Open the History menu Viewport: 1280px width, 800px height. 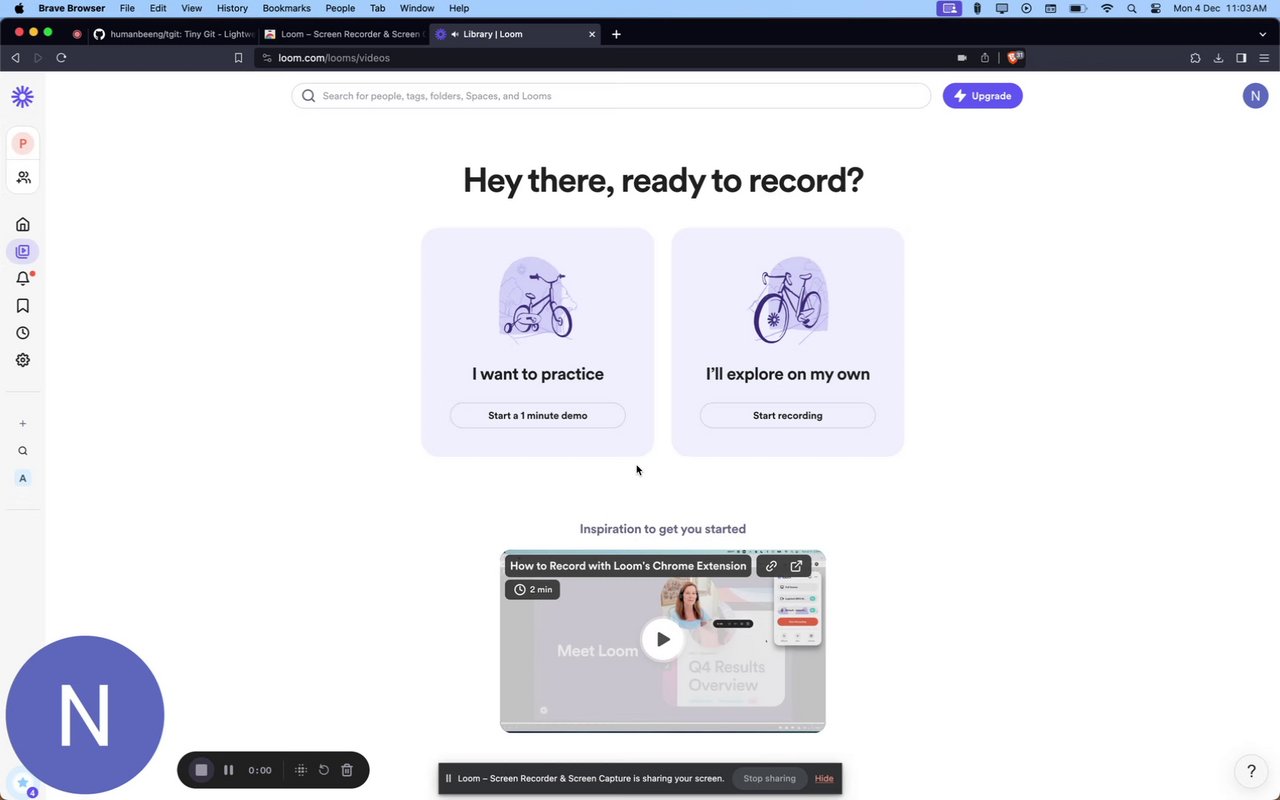click(232, 8)
